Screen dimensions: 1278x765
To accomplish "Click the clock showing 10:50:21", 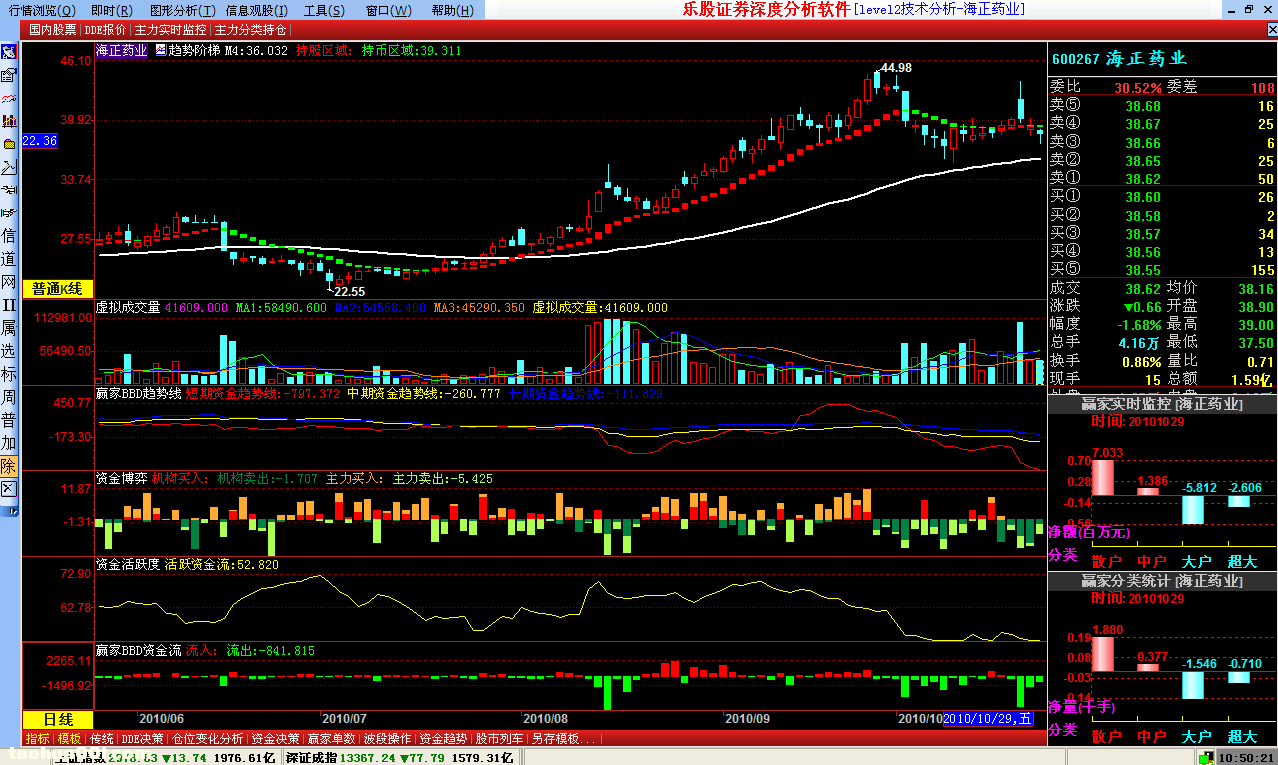I will [1245, 758].
